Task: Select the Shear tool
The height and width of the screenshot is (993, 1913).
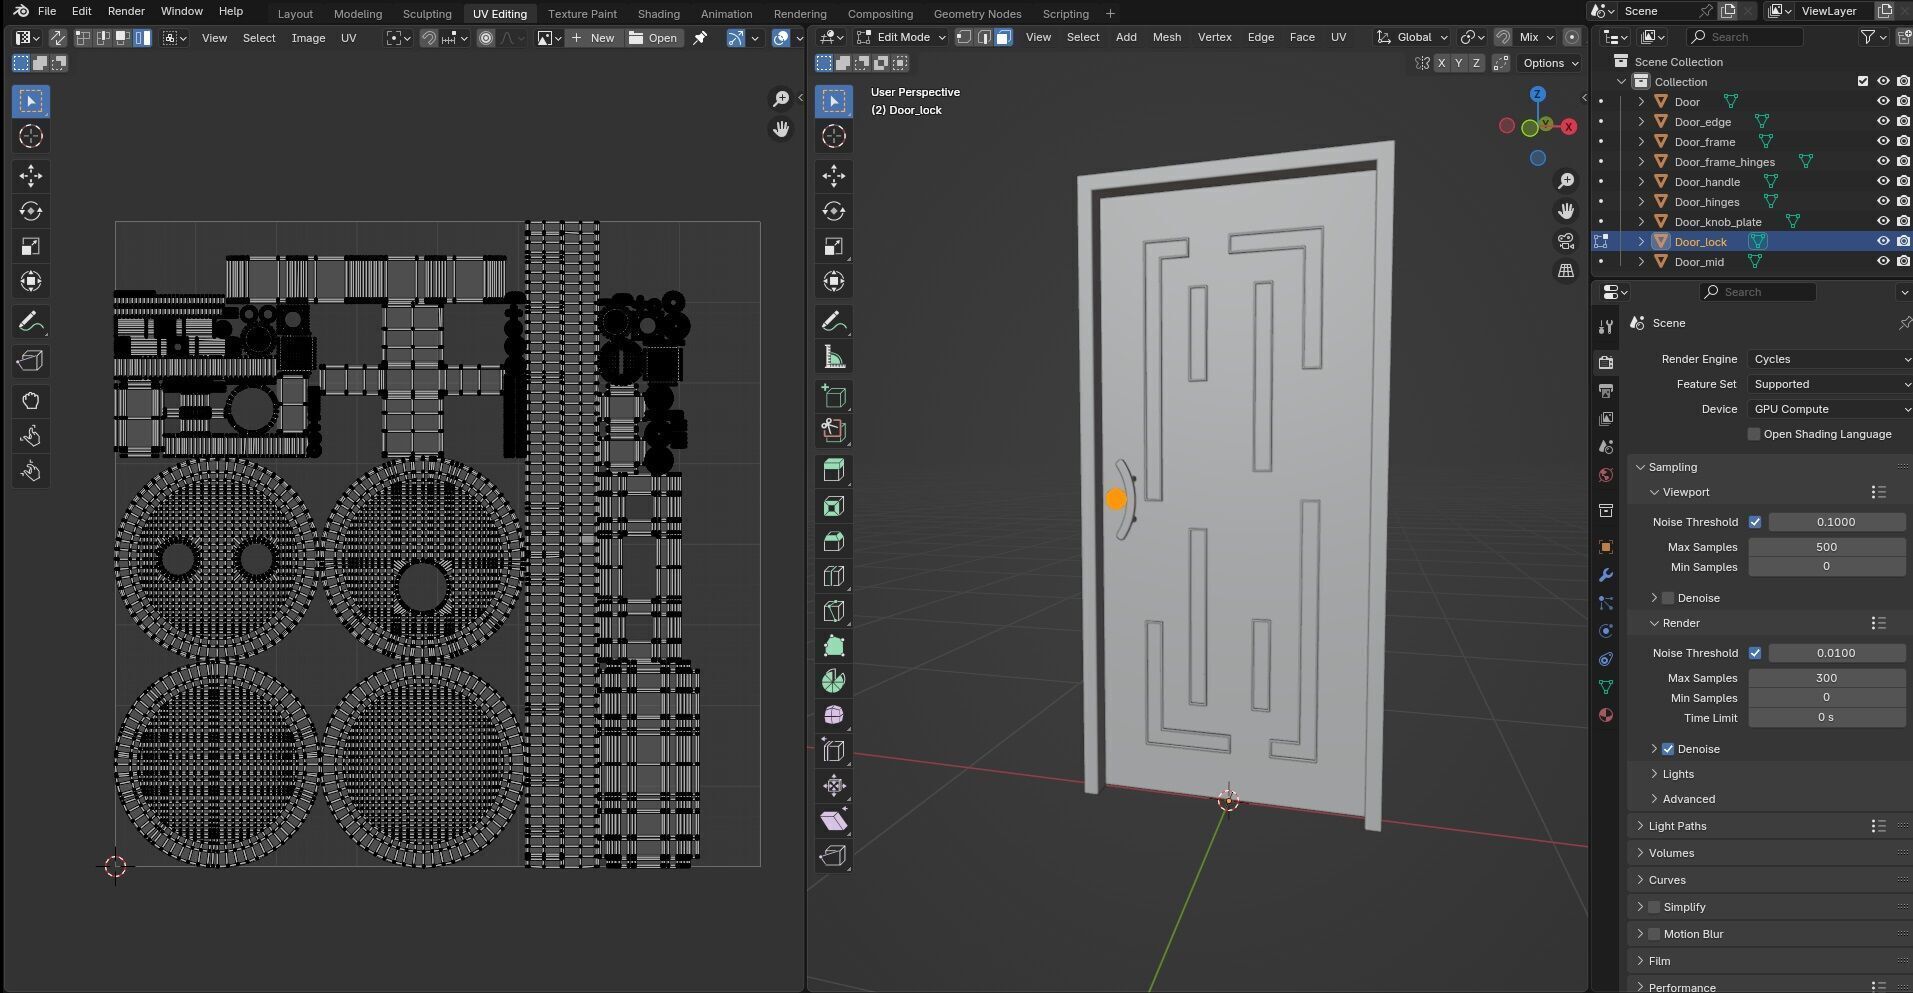Action: (834, 821)
